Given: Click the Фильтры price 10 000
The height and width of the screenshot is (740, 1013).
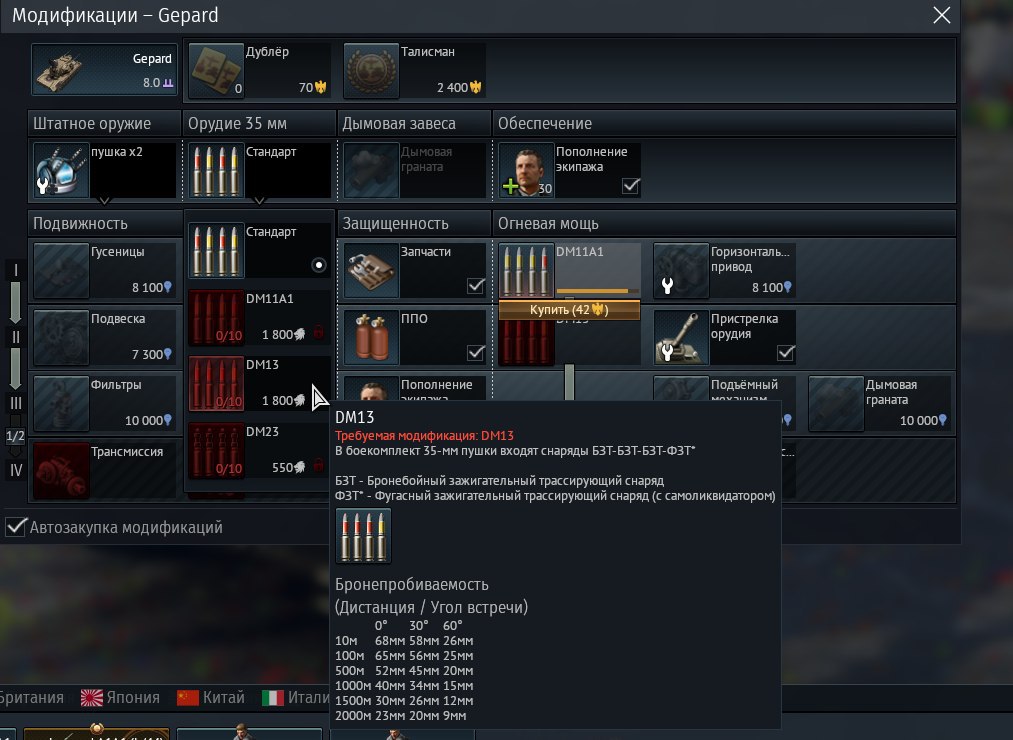Looking at the screenshot, I should pos(148,421).
